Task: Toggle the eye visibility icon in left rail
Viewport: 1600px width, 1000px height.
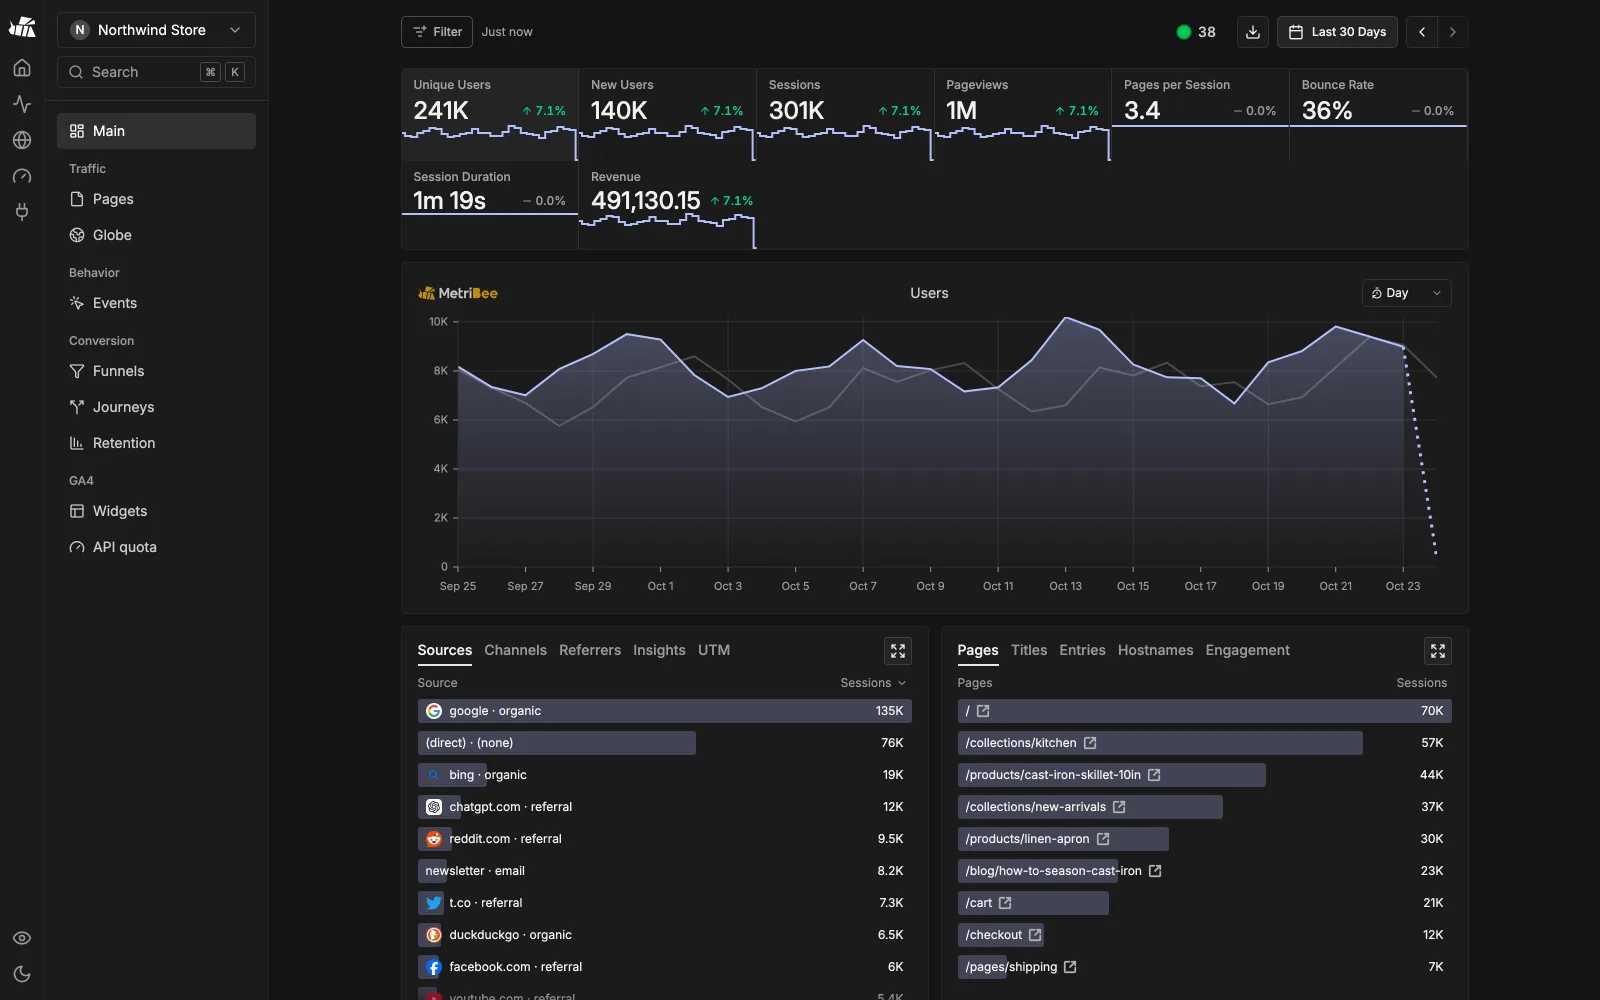Action: (x=22, y=938)
